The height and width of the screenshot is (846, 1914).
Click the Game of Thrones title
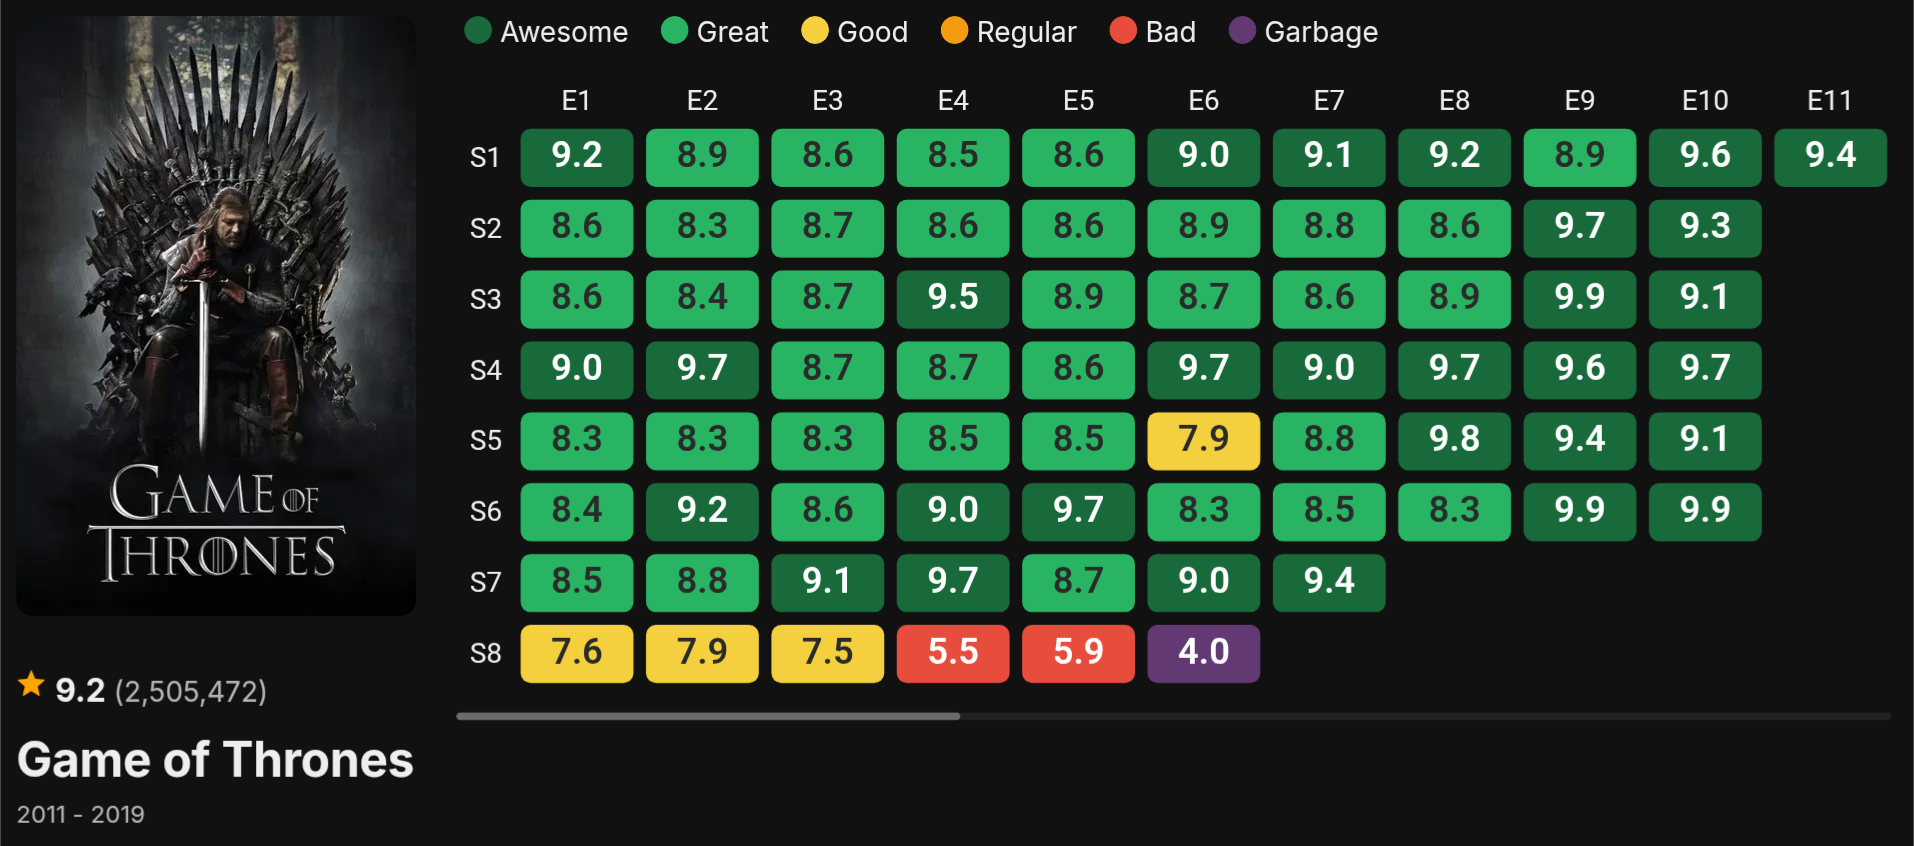pyautogui.click(x=215, y=760)
